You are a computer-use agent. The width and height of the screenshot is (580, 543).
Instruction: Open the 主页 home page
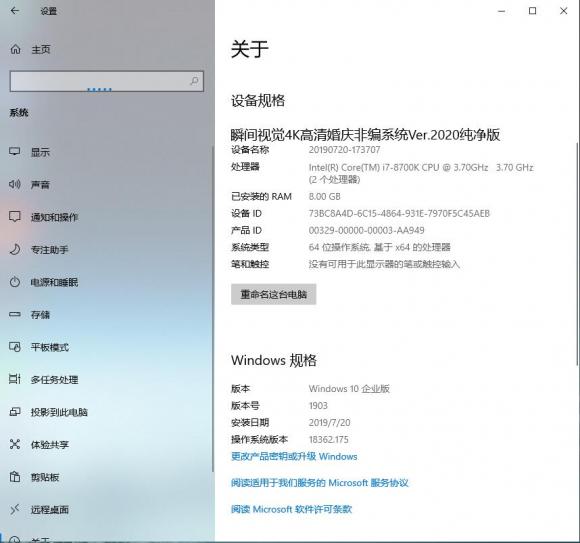(x=41, y=49)
